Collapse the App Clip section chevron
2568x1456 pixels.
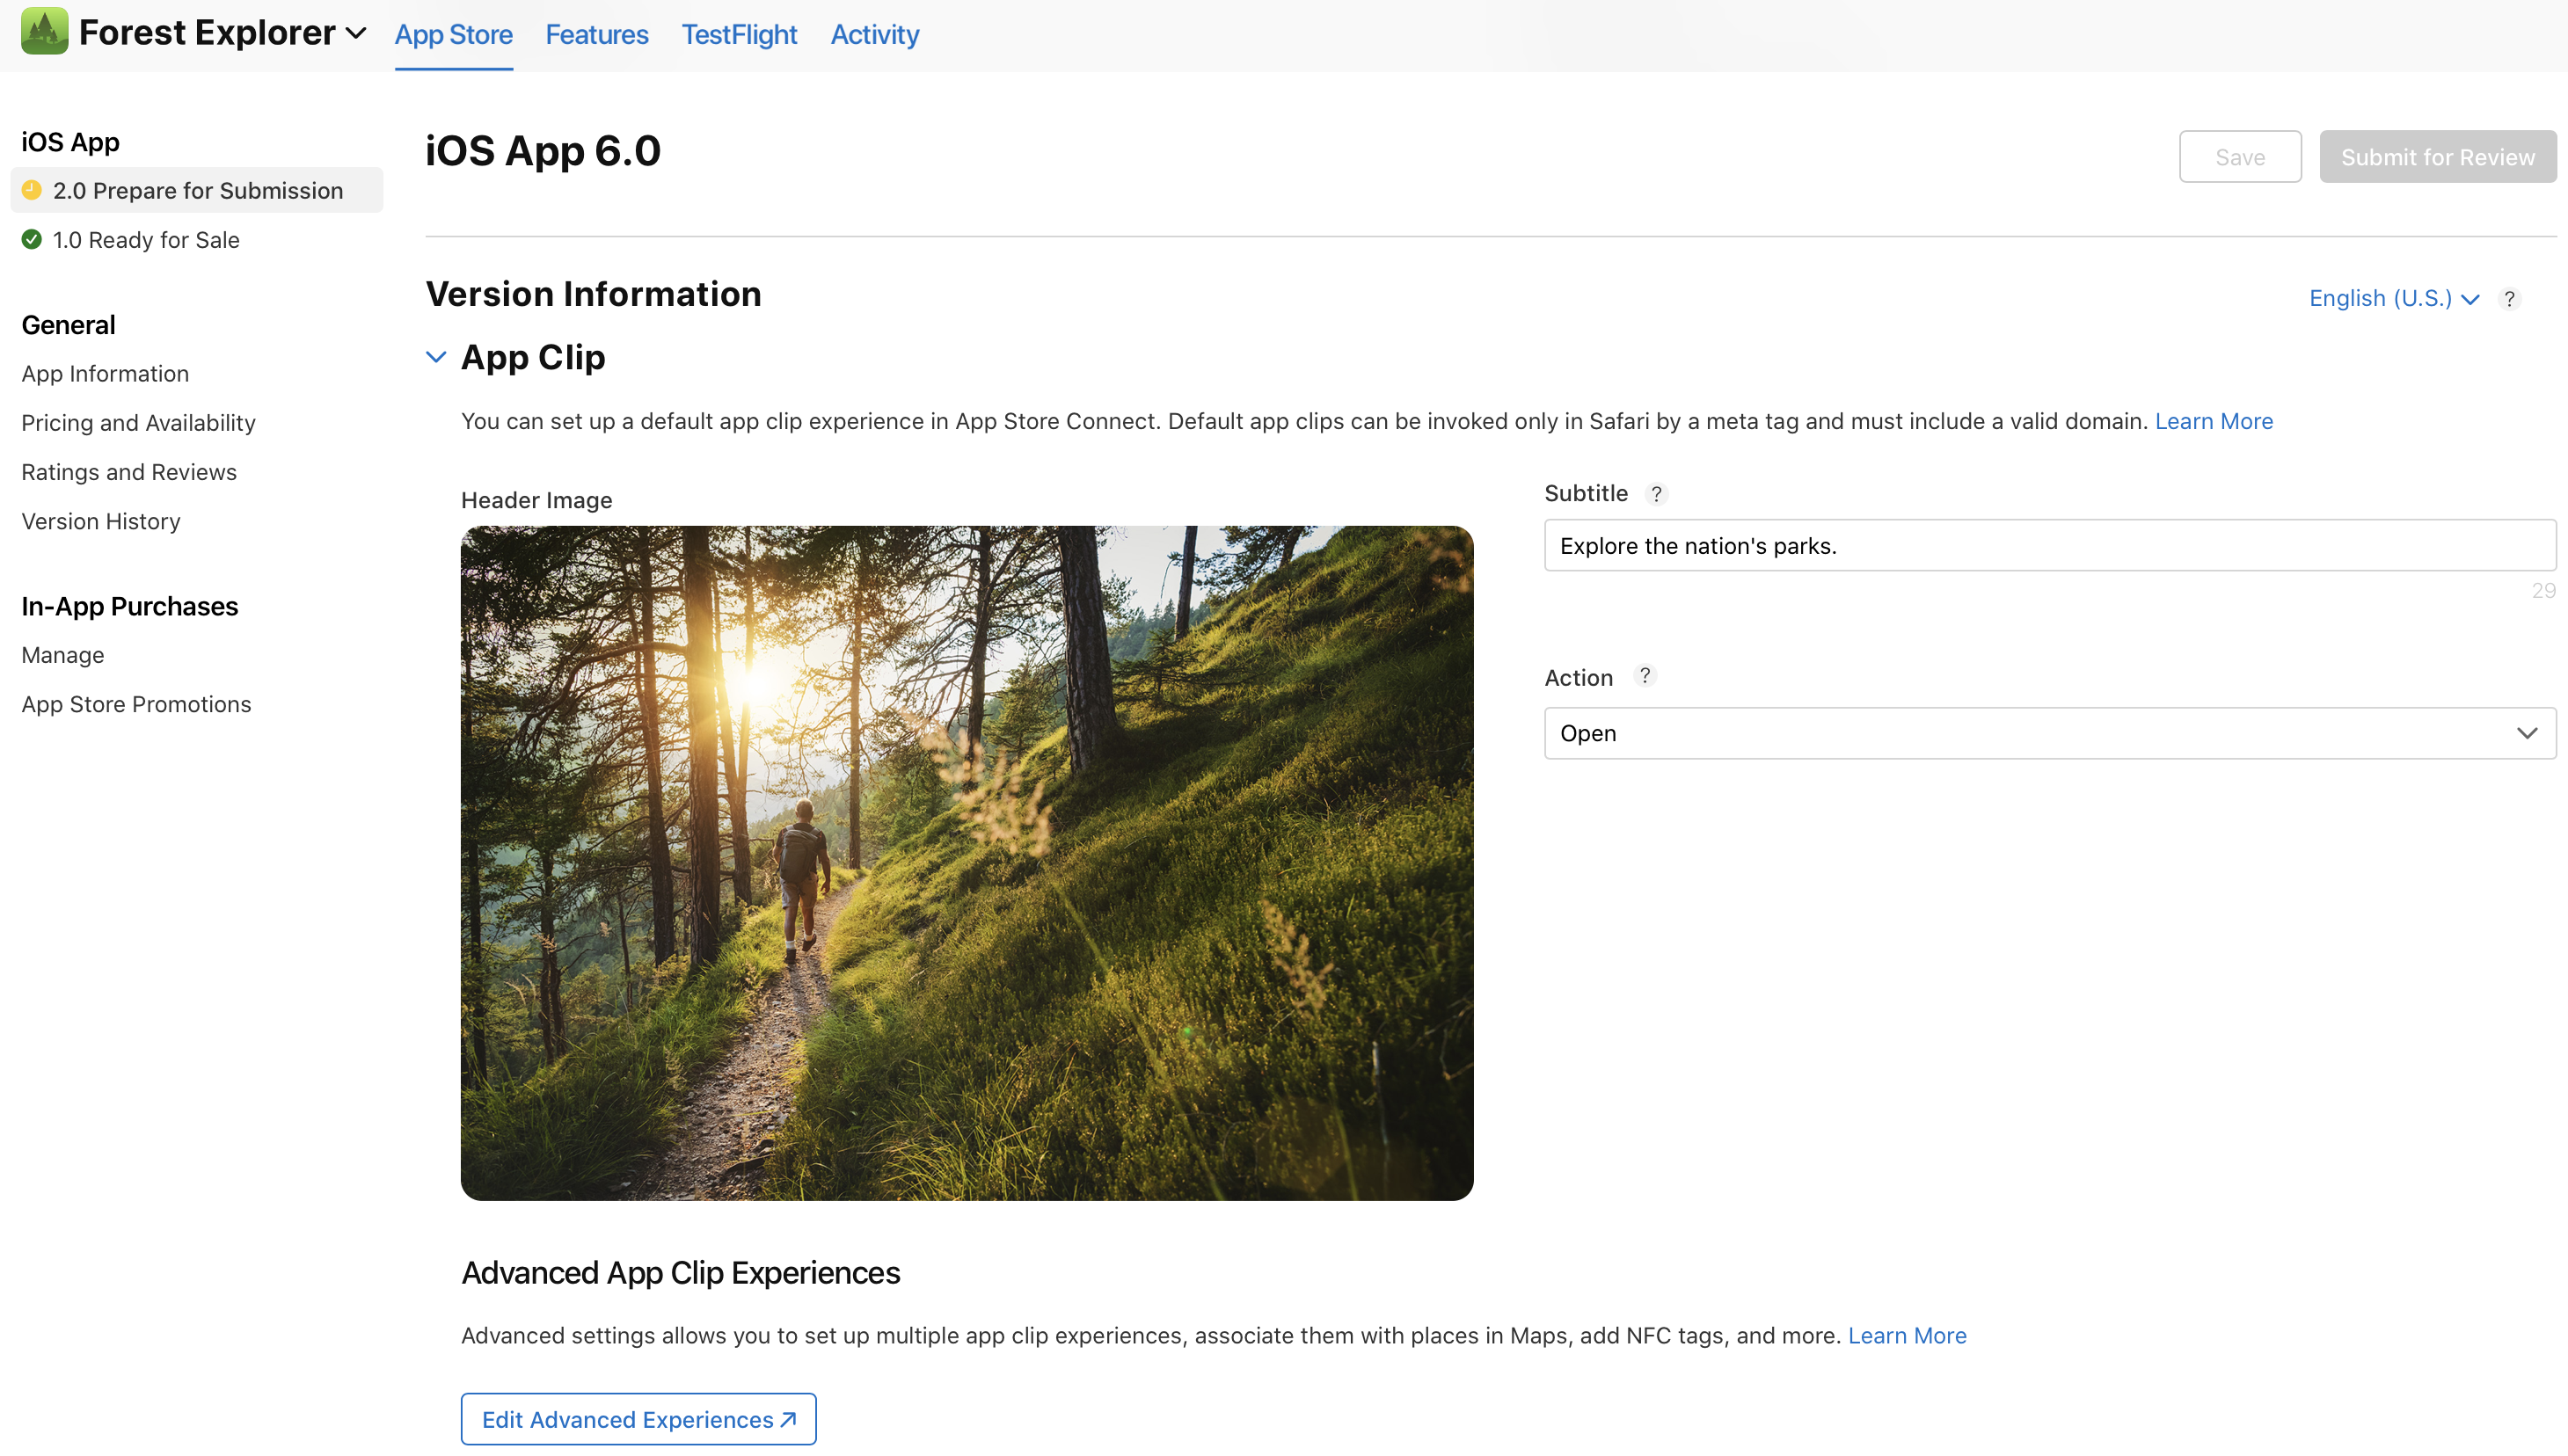436,357
